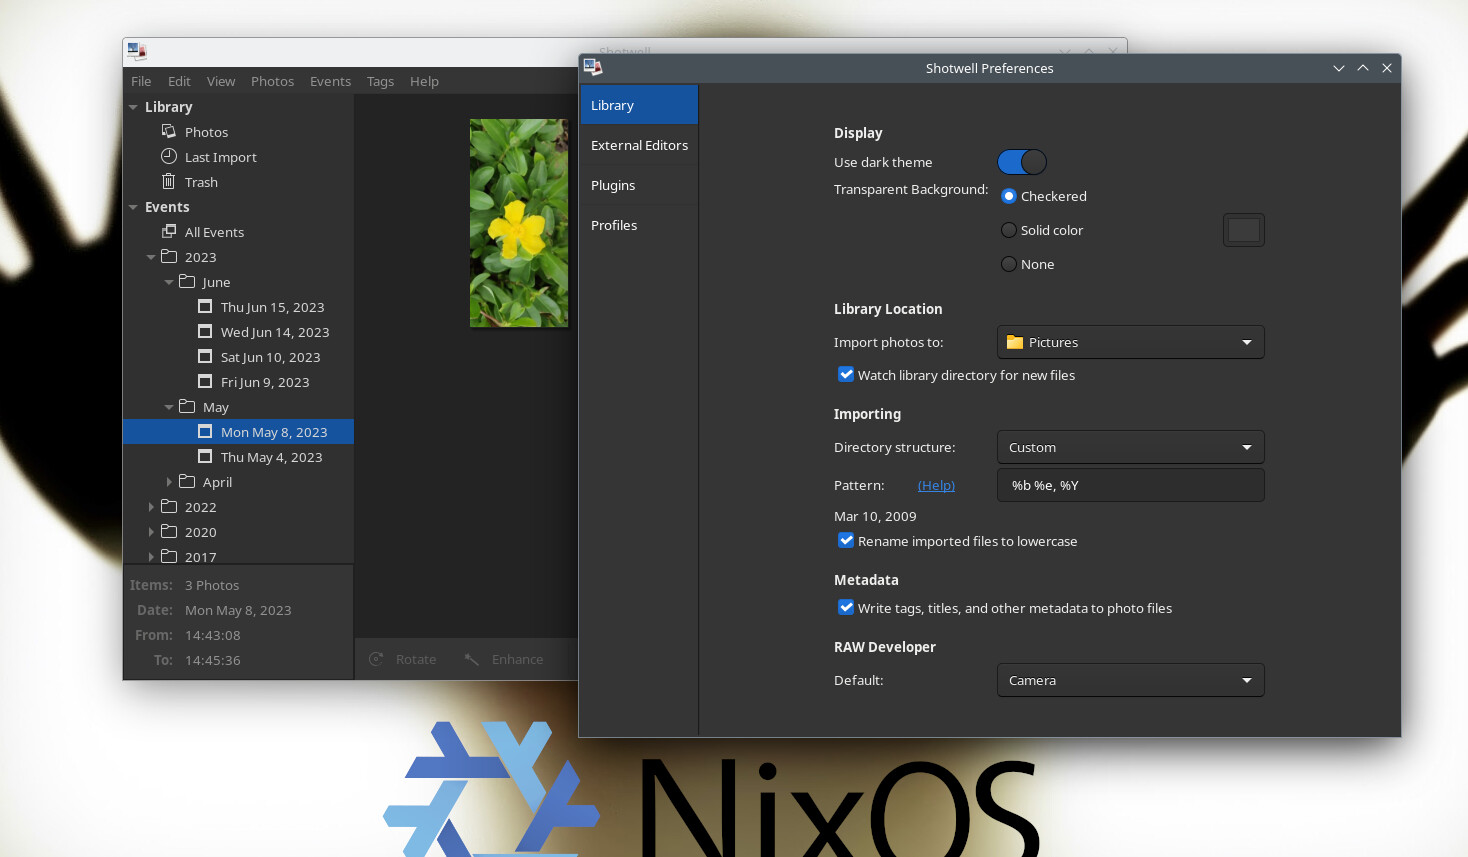Viewport: 1468px width, 857px height.
Task: Switch to Plugins preferences tab
Action: 639,185
